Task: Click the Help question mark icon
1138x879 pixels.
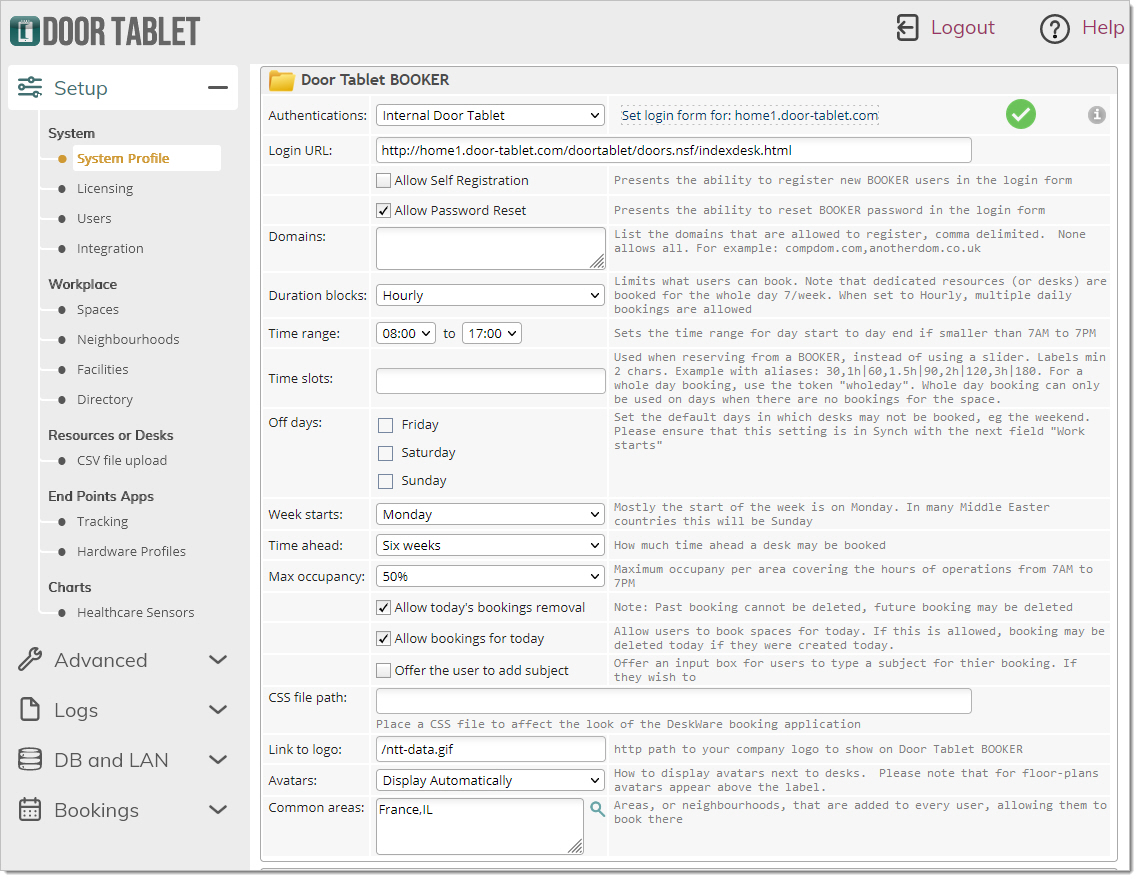Action: tap(1055, 29)
